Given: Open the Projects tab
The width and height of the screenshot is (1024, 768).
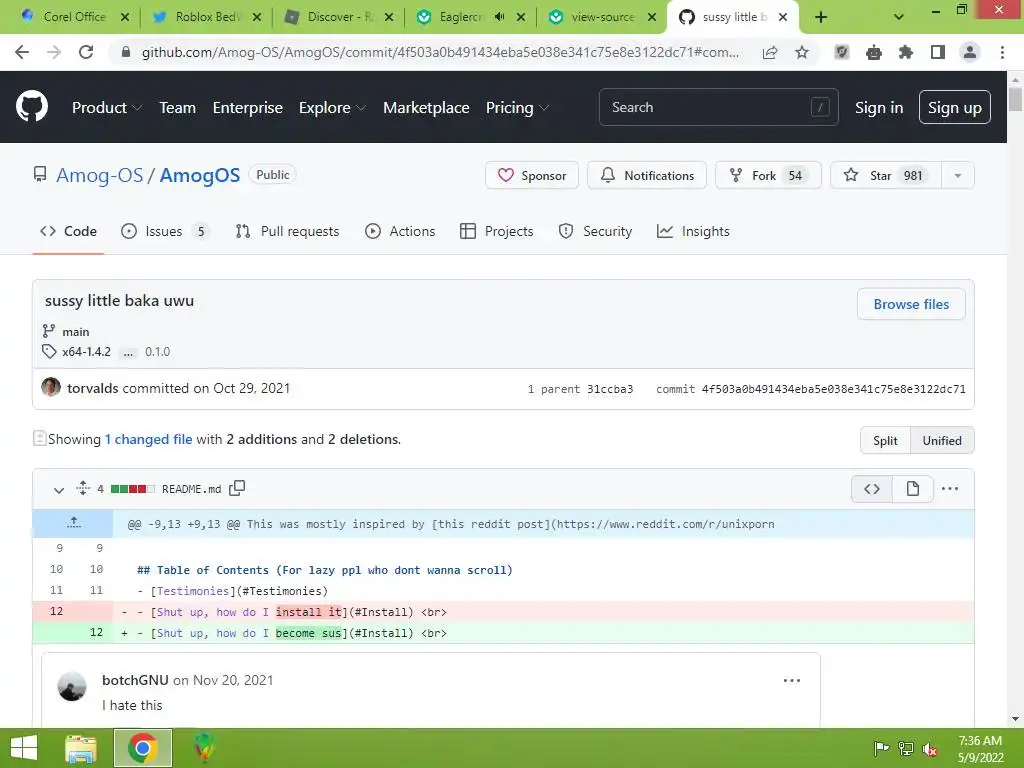Looking at the screenshot, I should pos(496,231).
